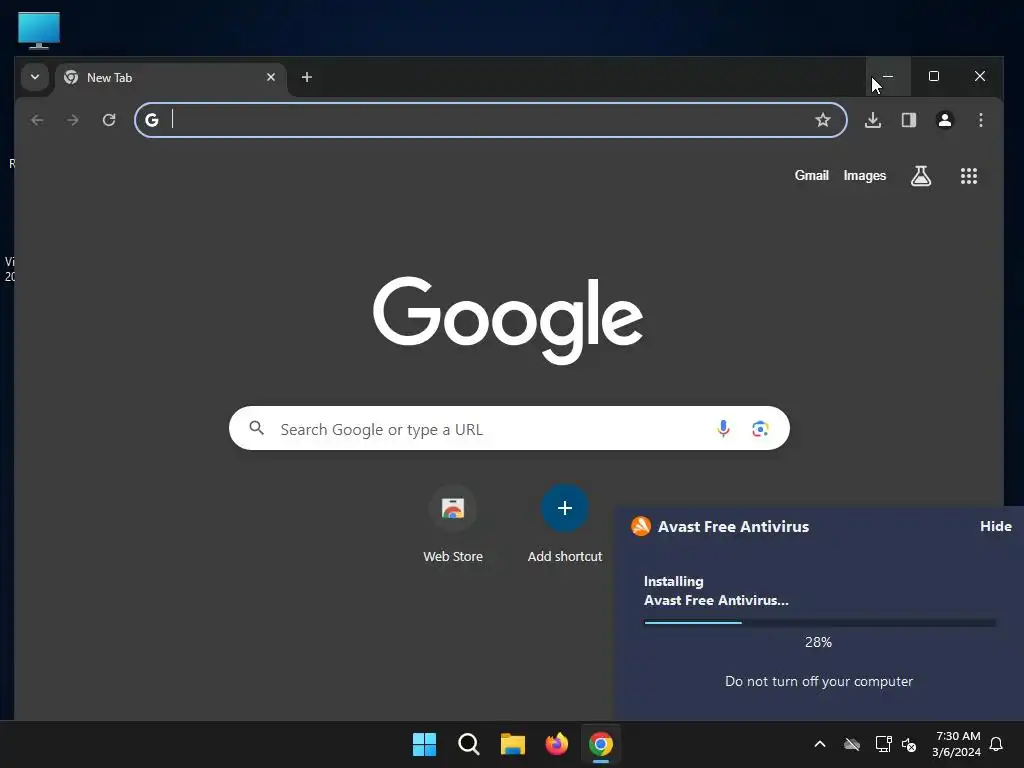Open the notifications bell icon
The image size is (1024, 768).
(x=997, y=744)
